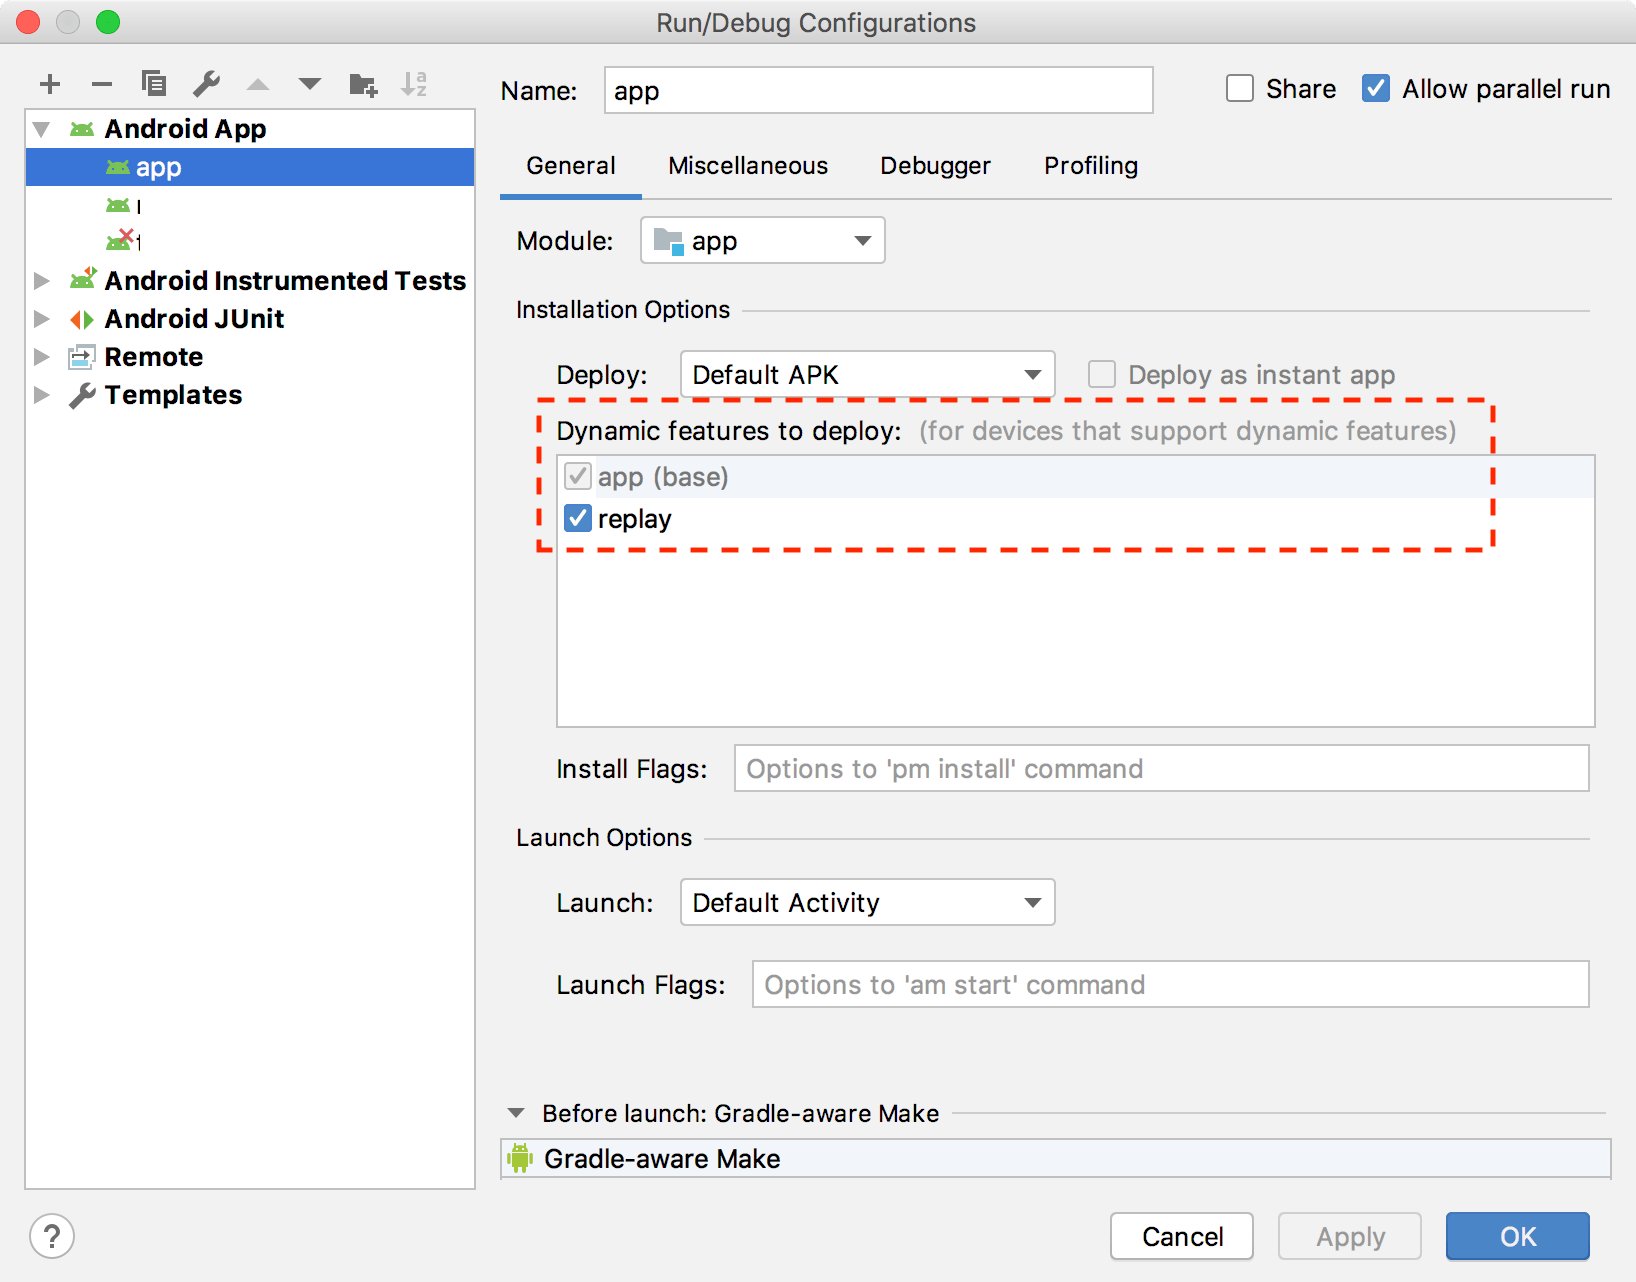This screenshot has width=1636, height=1282.
Task: Remove the selected configuration
Action: 101,84
